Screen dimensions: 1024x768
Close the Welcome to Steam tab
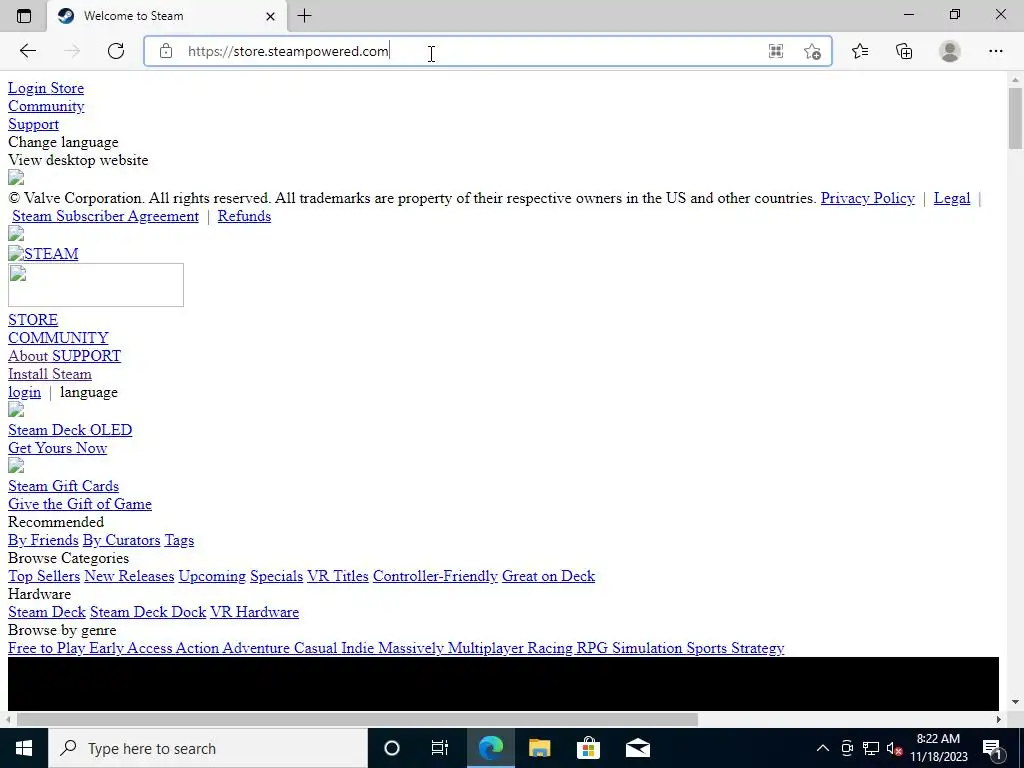tap(270, 16)
